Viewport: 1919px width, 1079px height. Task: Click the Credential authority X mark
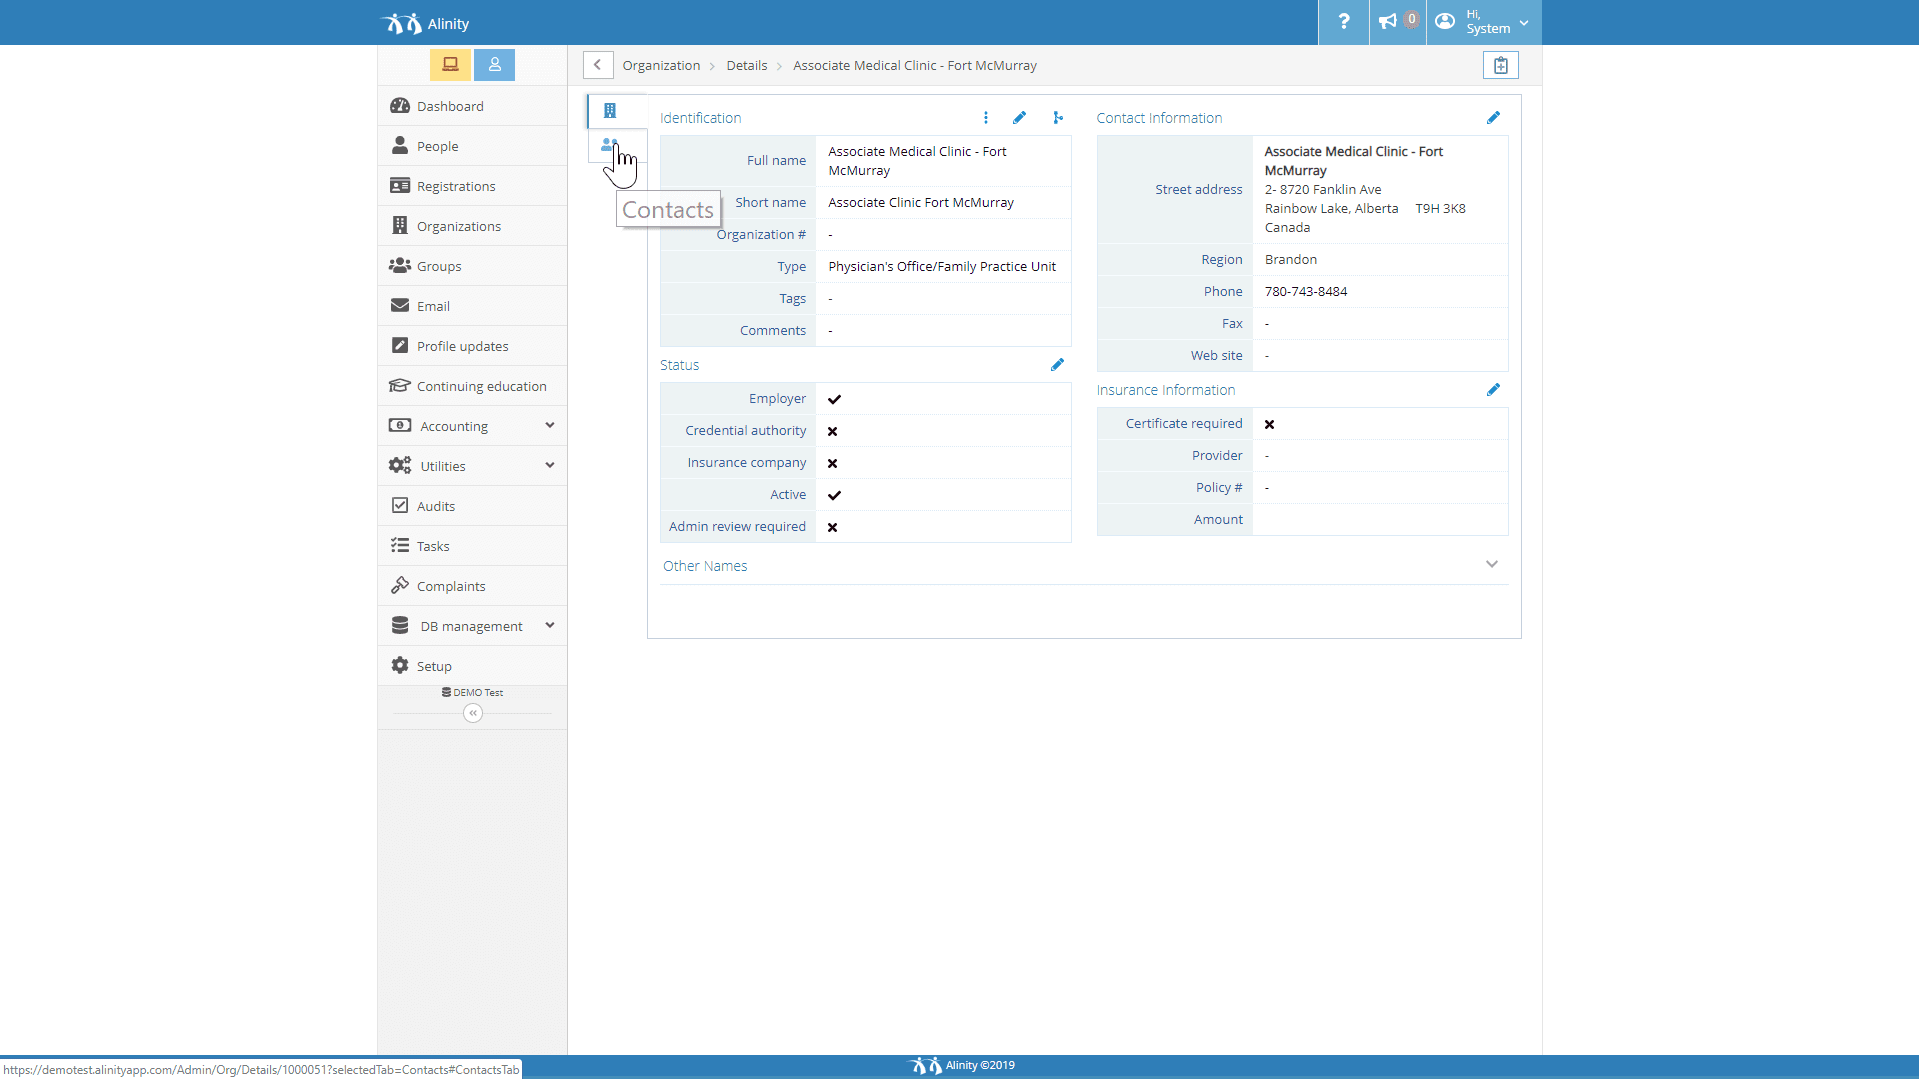pyautogui.click(x=833, y=431)
